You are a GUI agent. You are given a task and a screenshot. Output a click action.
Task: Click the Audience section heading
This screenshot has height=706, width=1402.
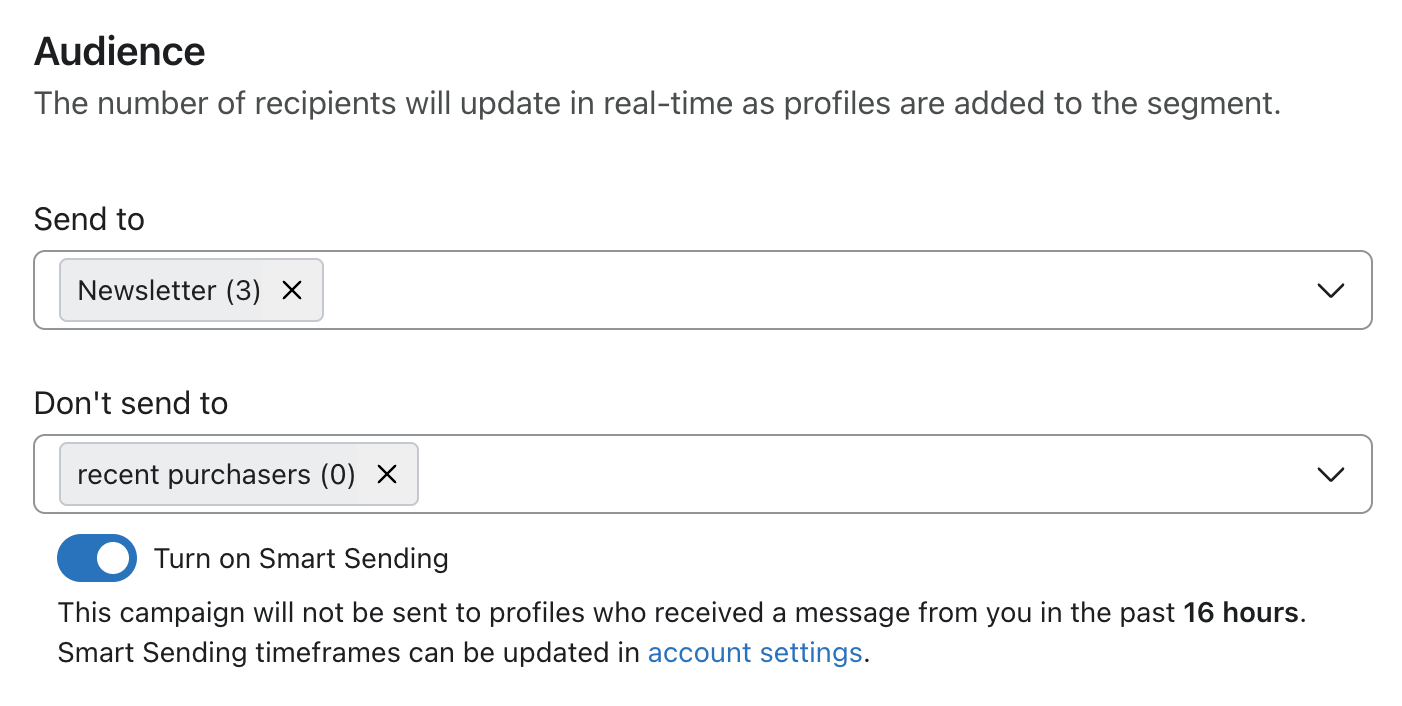[x=119, y=50]
